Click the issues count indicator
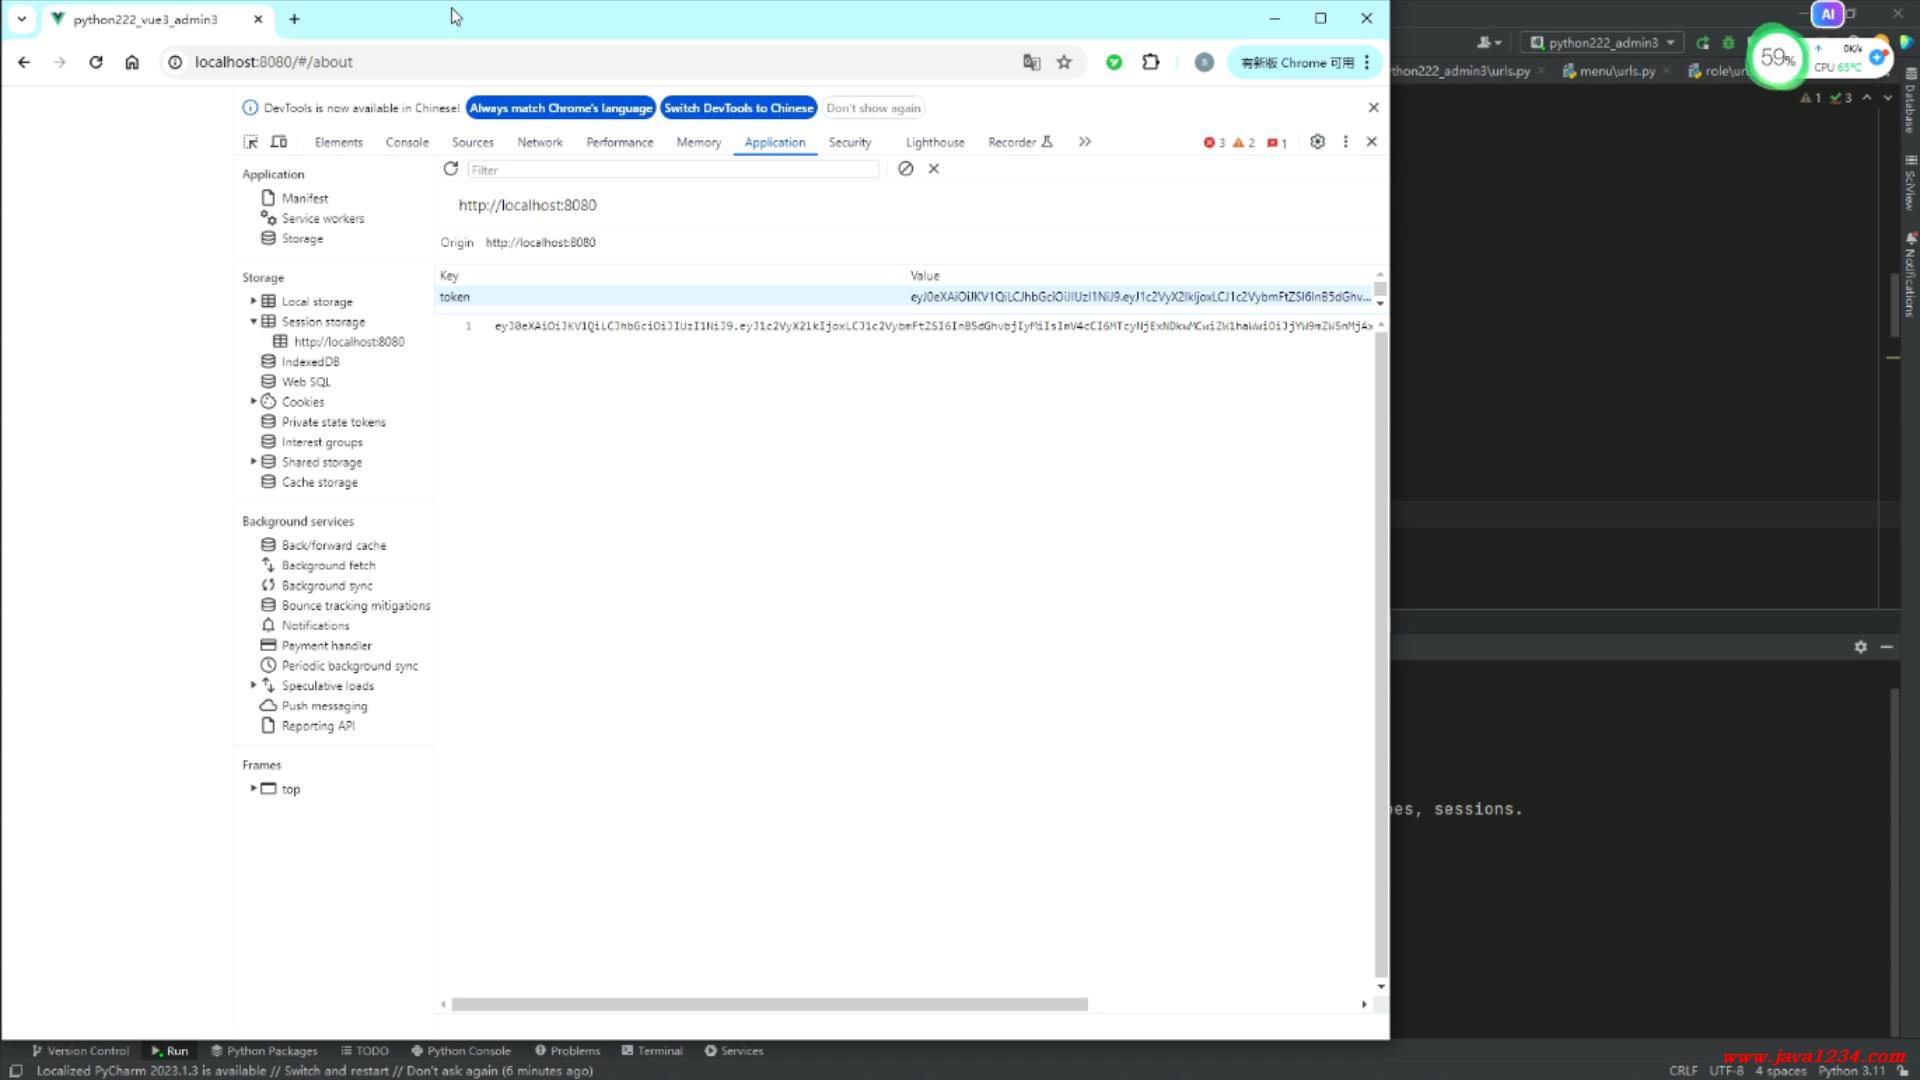 point(1277,142)
